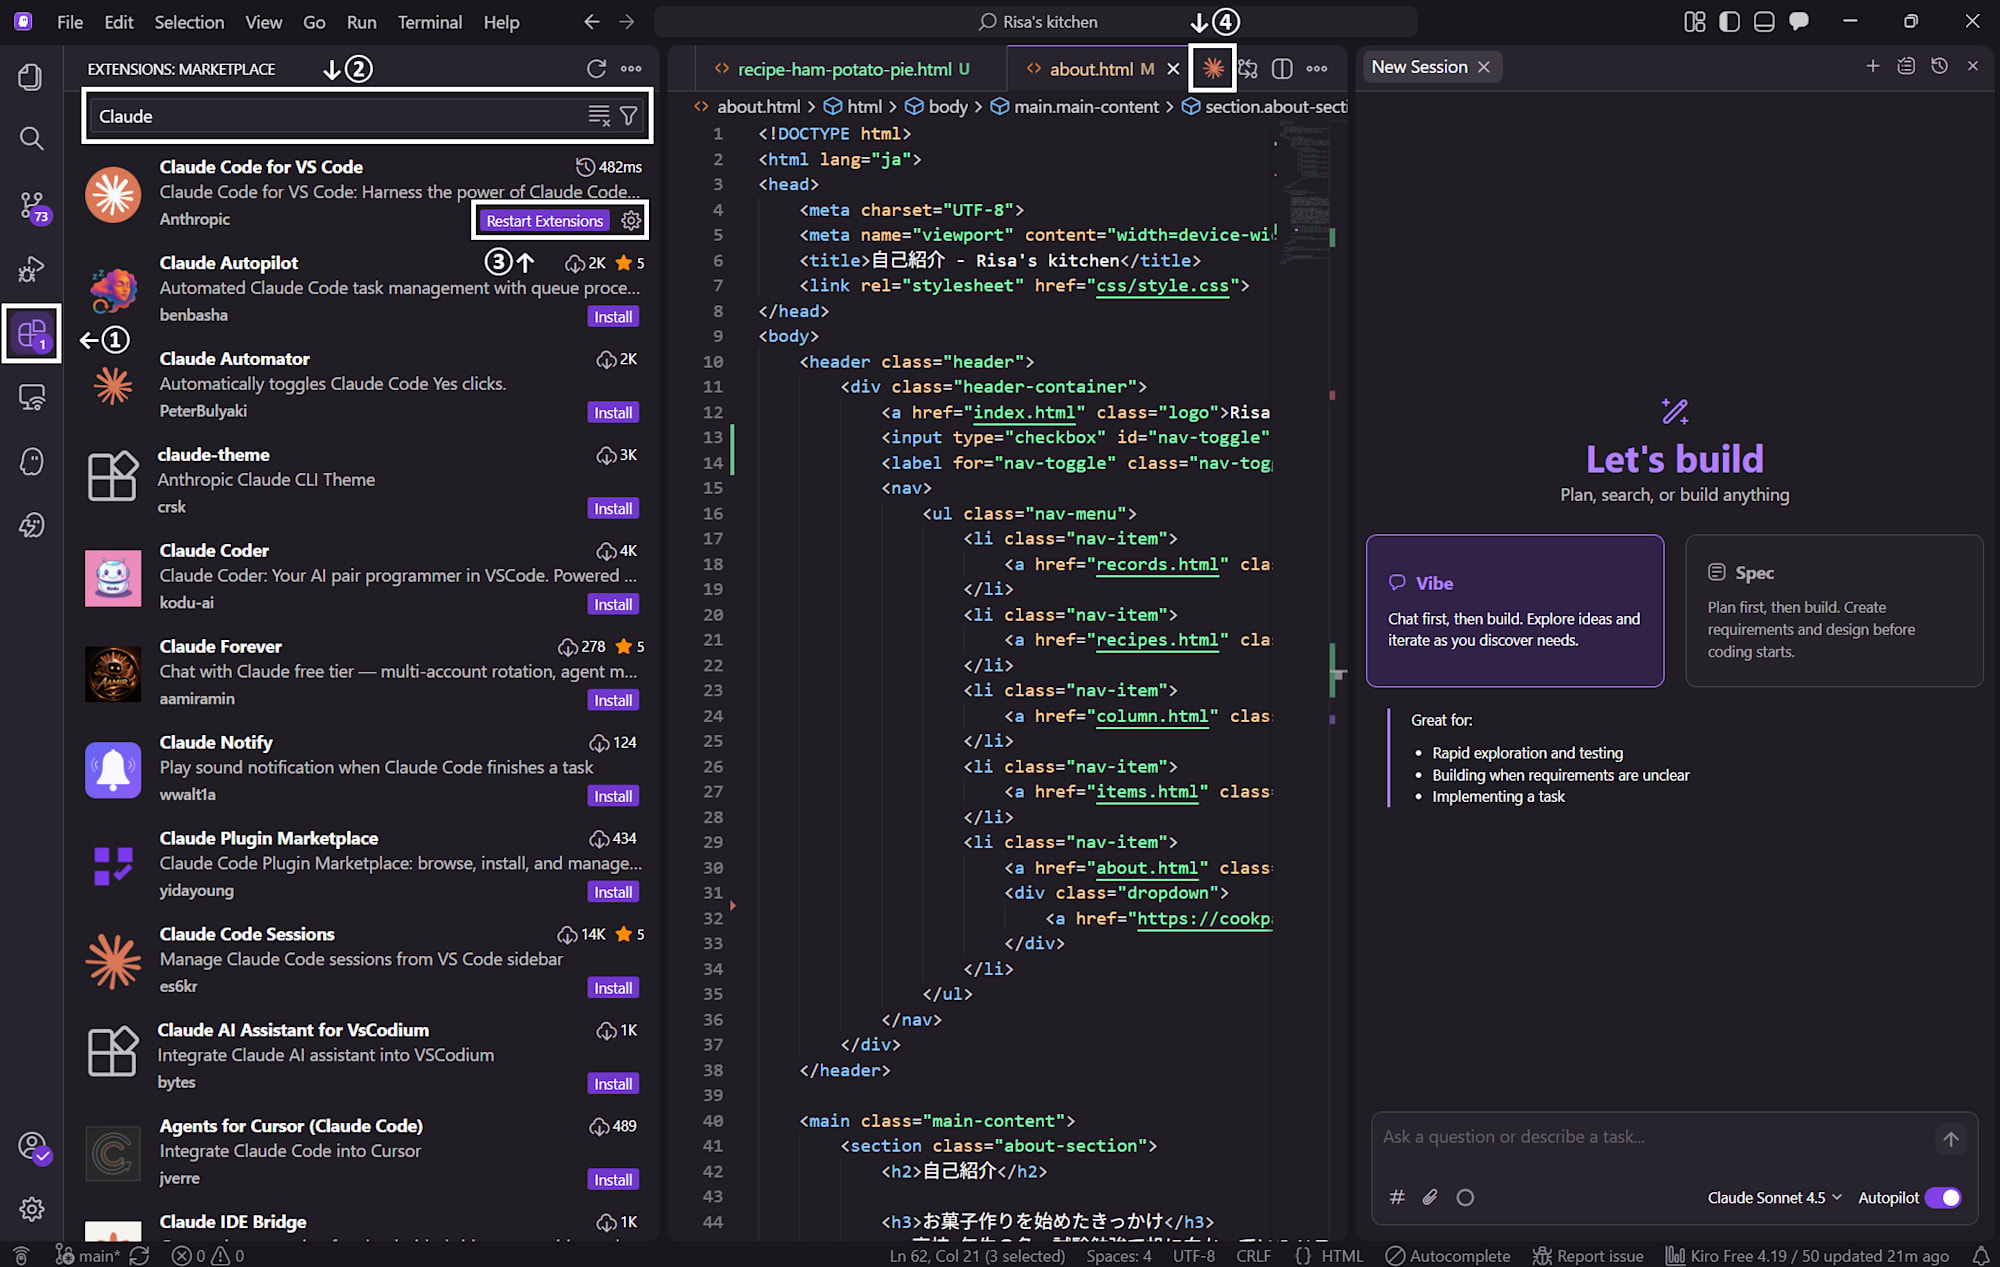The height and width of the screenshot is (1267, 2000).
Task: Attach a file with paperclip icon
Action: [x=1430, y=1197]
